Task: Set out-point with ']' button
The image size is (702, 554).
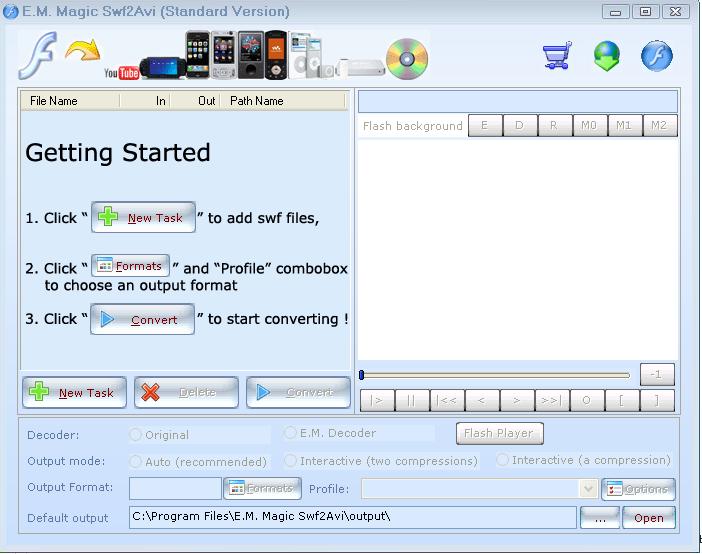Action: click(x=657, y=400)
